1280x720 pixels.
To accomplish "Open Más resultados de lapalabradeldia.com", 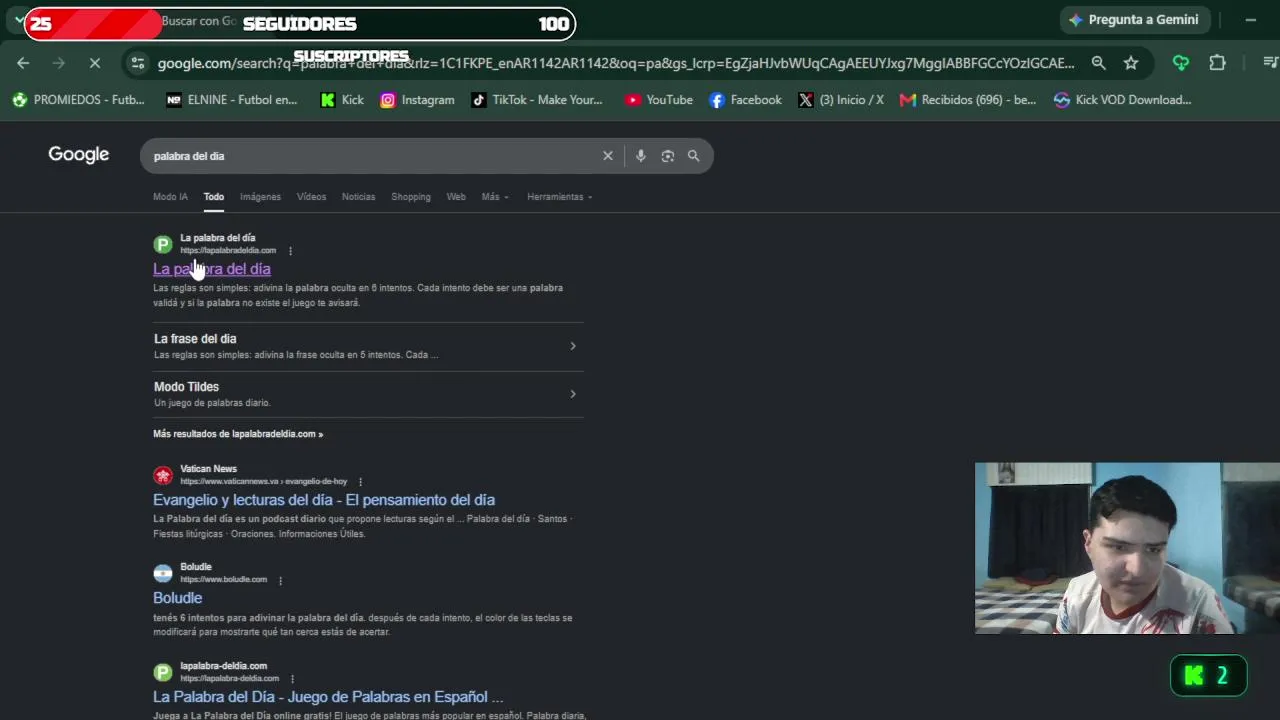I will pyautogui.click(x=238, y=434).
